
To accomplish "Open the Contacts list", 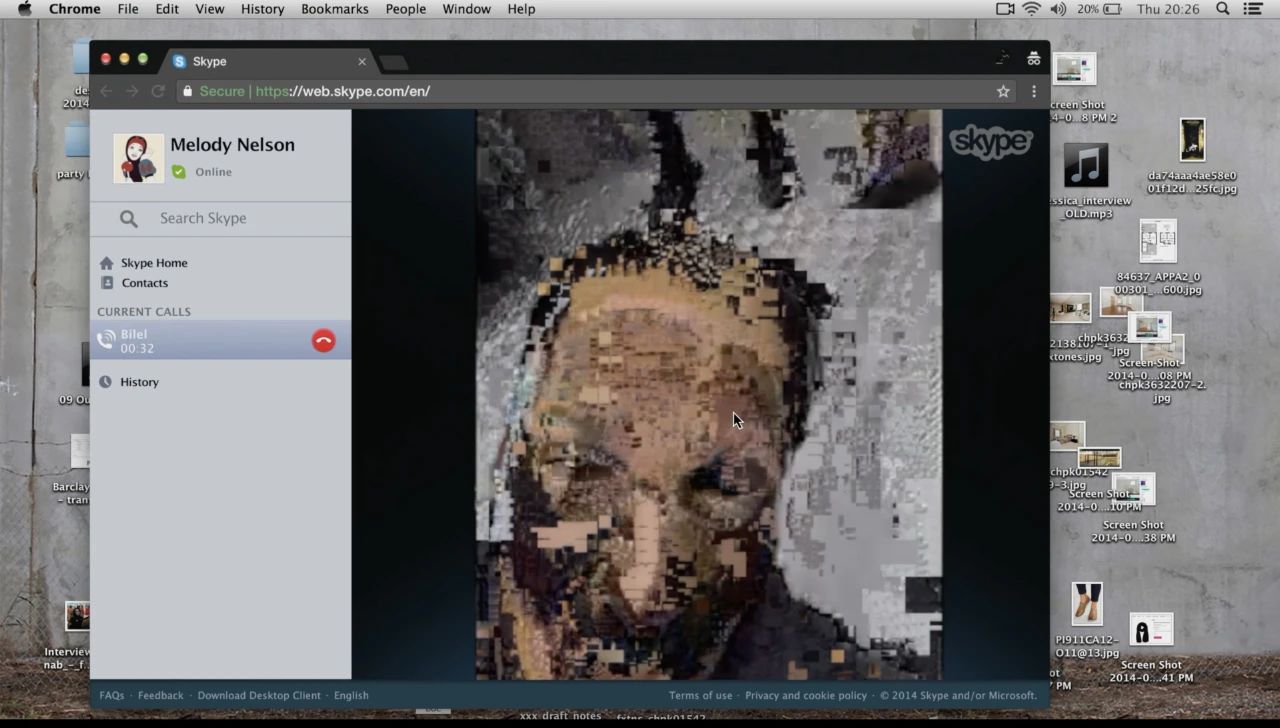I will 144,283.
